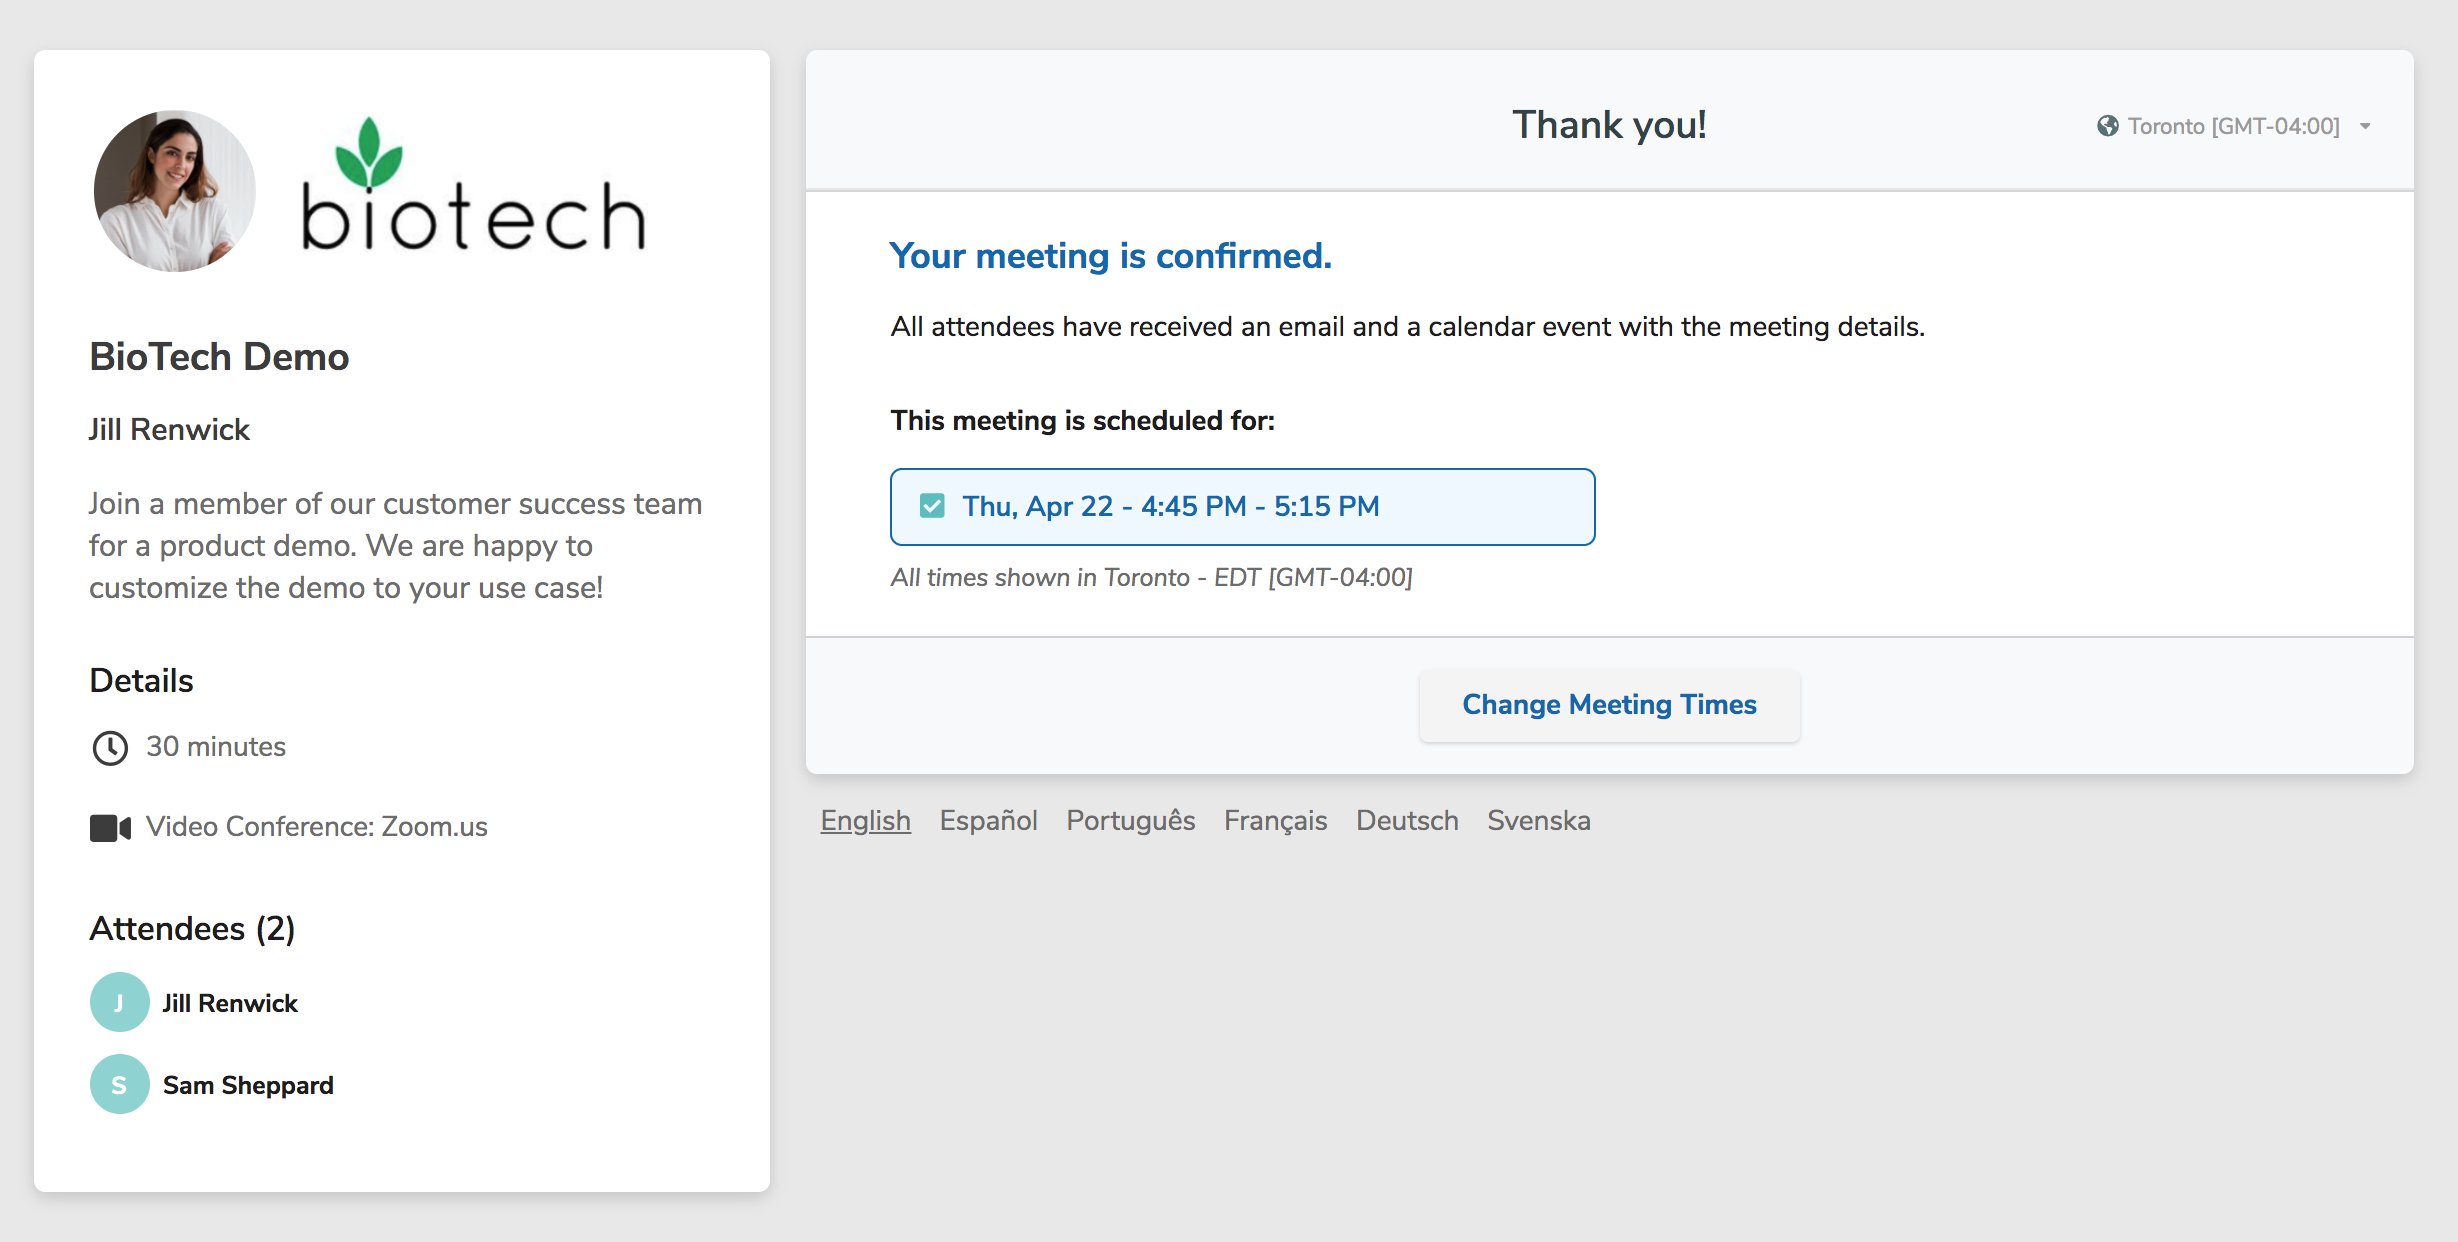Screen dimensions: 2458x1242
Task: Click Jill Renwick's profile photo
Action: pyautogui.click(x=174, y=191)
